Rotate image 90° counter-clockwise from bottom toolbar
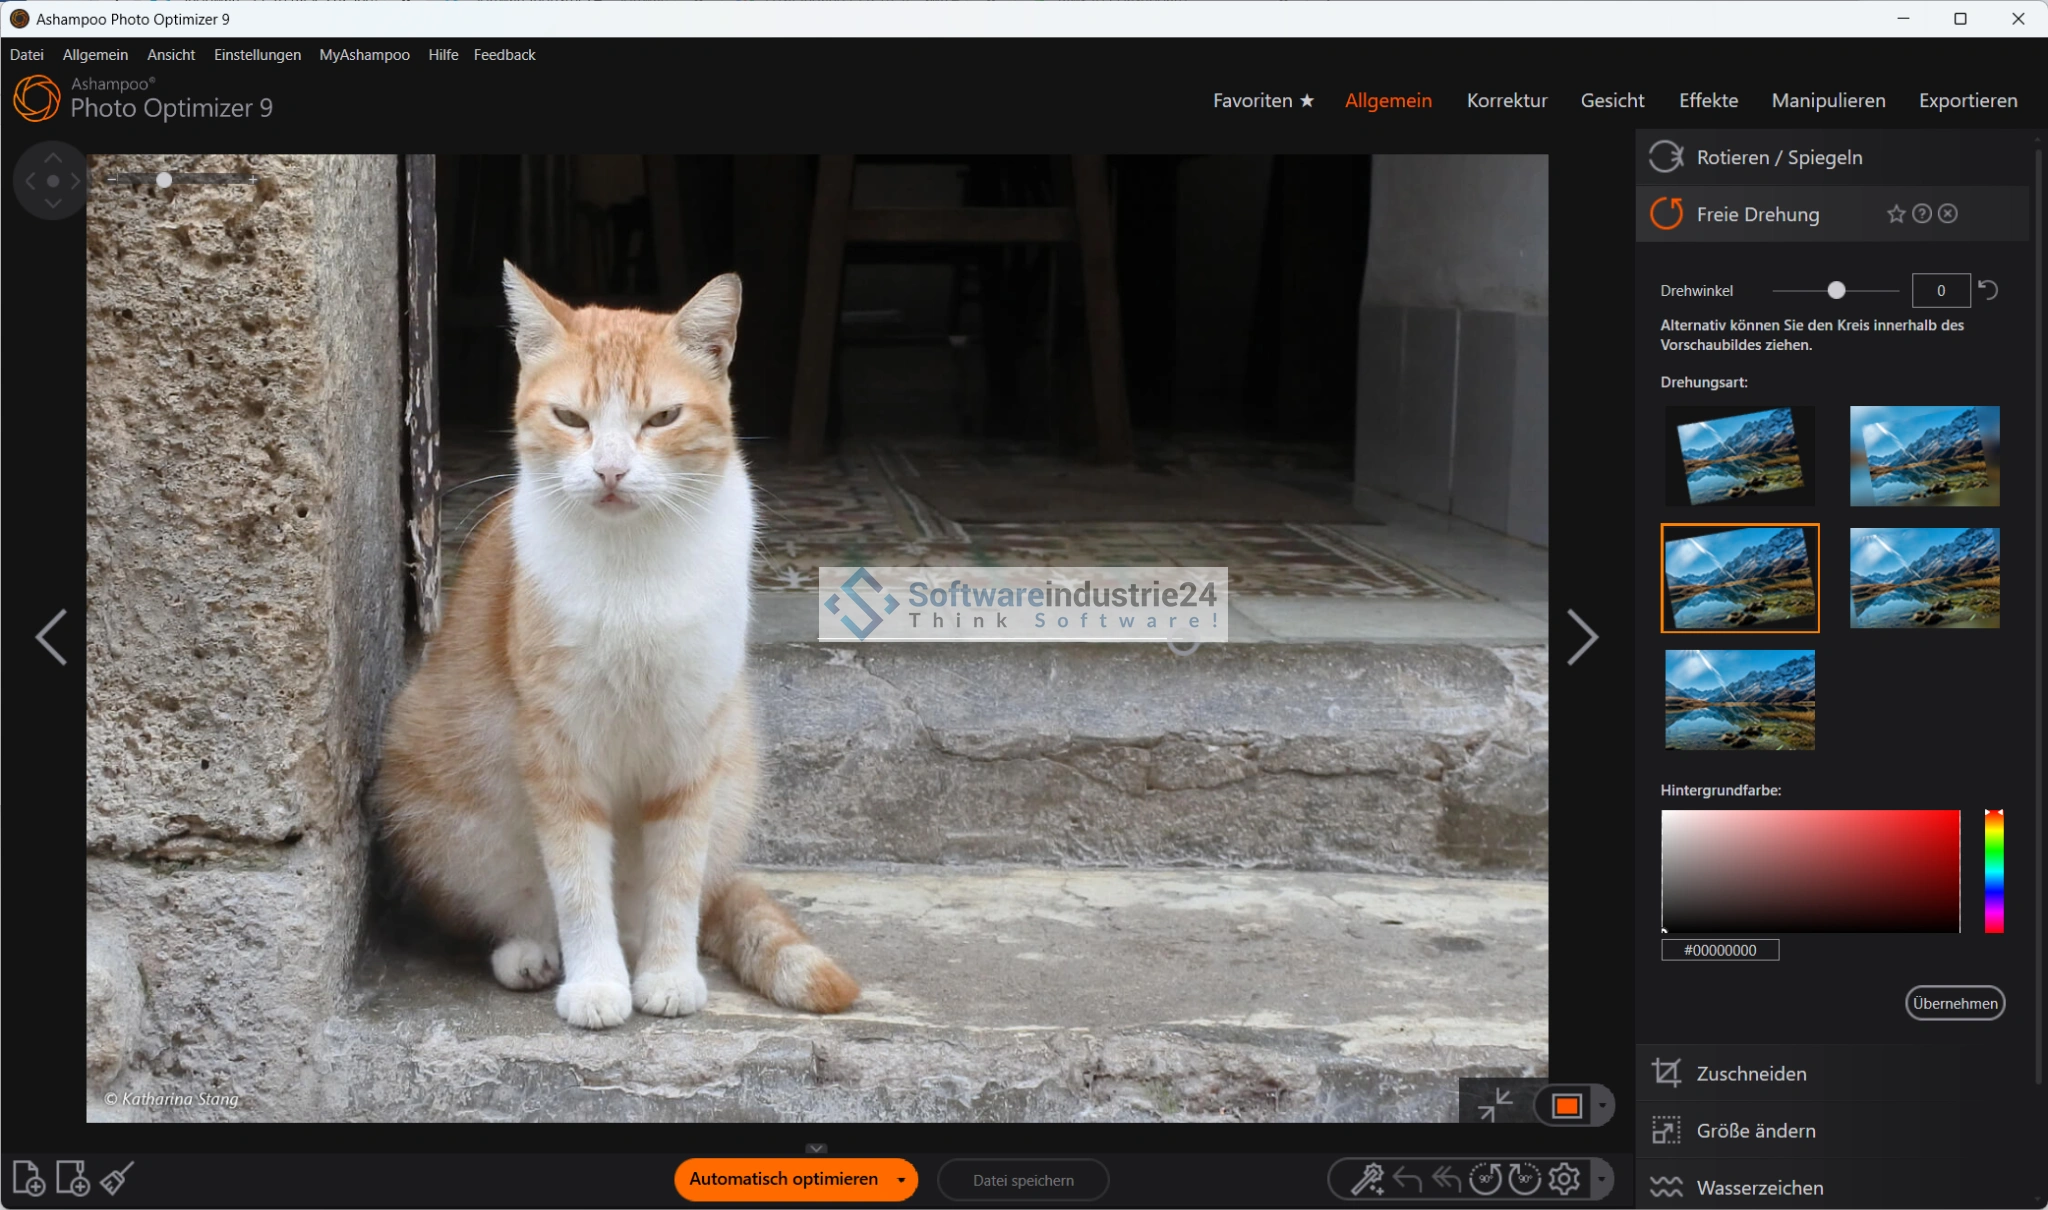This screenshot has height=1210, width=2048. [x=1485, y=1180]
